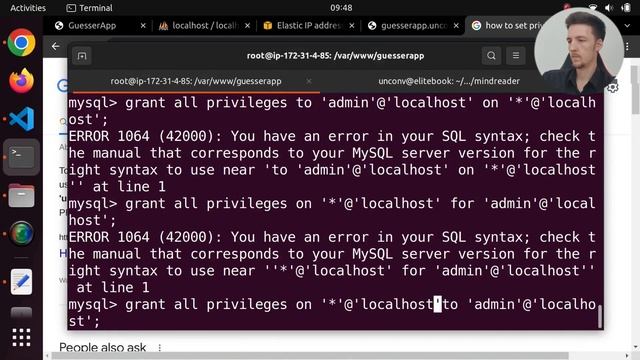The width and height of the screenshot is (640, 360).
Task: Click the terminal vertical scrollbar
Action: pyautogui.click(x=600, y=317)
